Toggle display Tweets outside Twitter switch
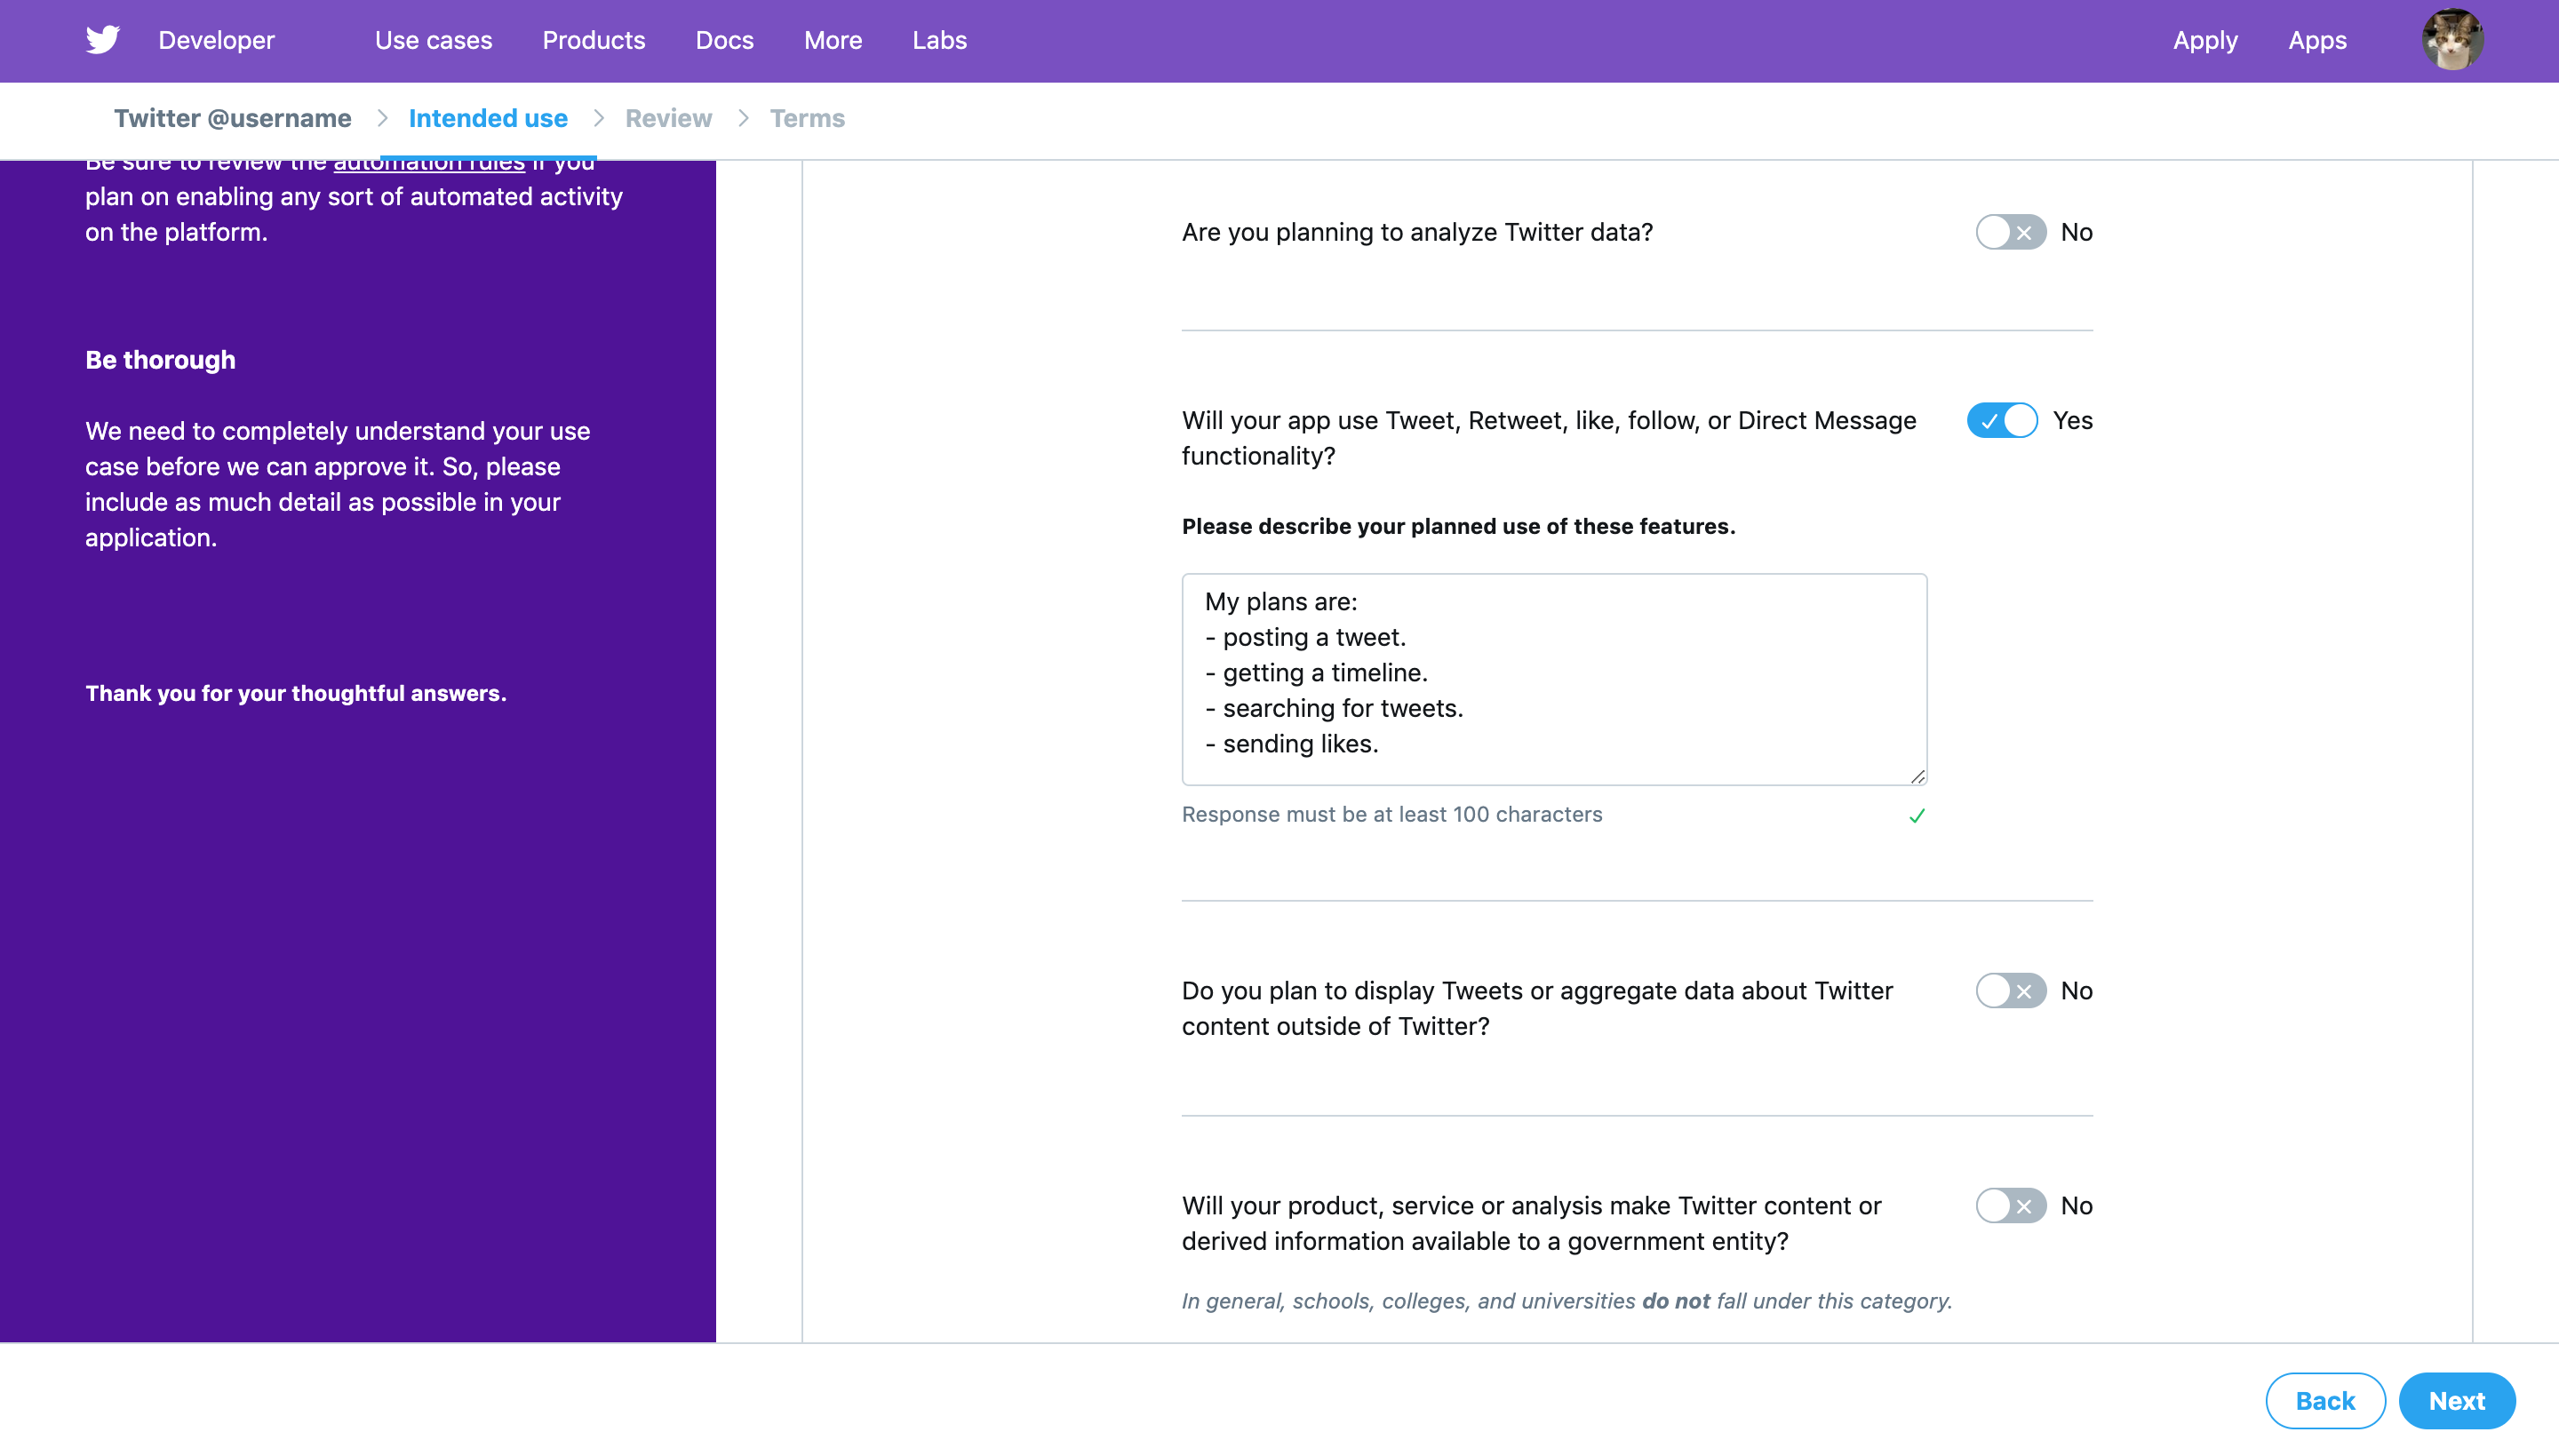The image size is (2559, 1456). point(2010,990)
